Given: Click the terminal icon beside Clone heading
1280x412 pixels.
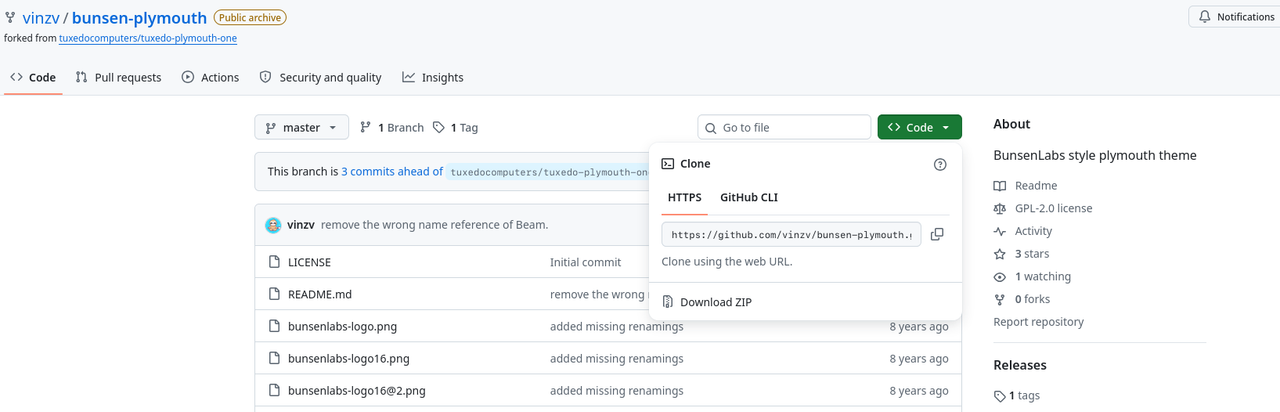Looking at the screenshot, I should coord(668,164).
